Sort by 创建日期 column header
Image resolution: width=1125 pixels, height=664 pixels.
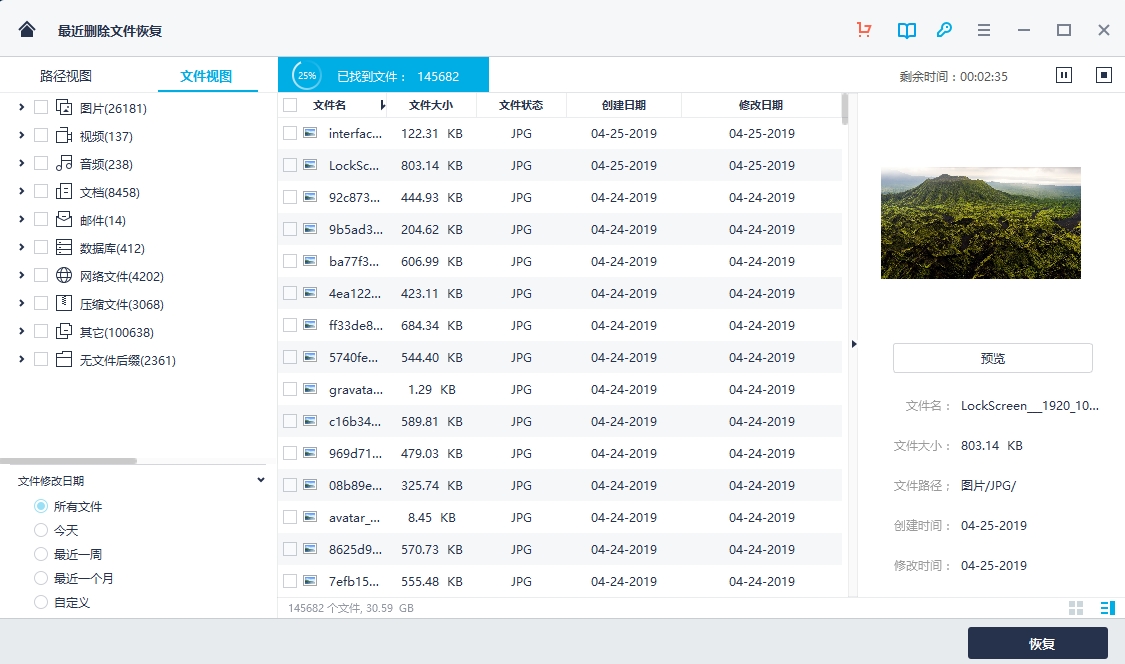[x=623, y=105]
